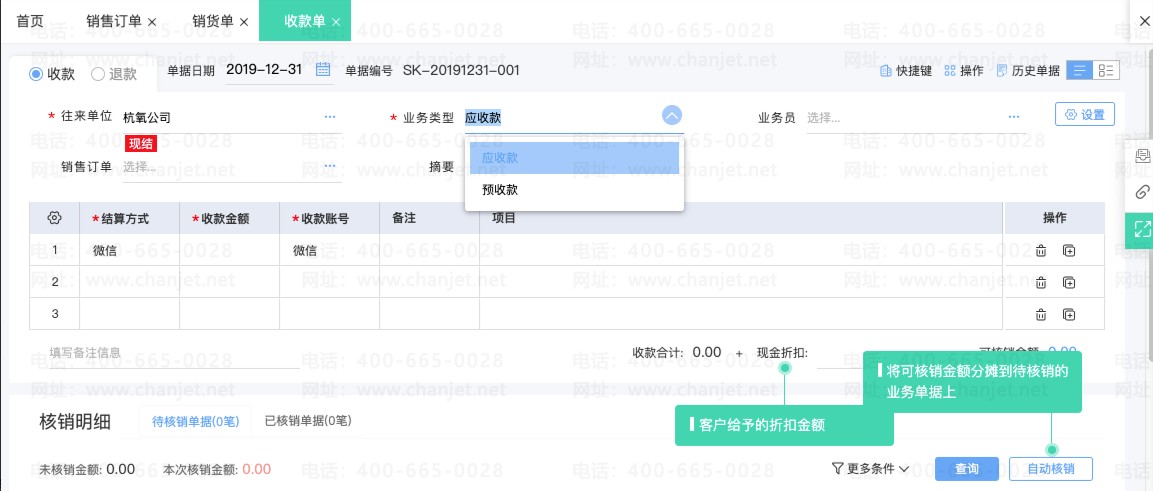Click row 1 收款金额 cell
1153x491 pixels.
pyautogui.click(x=229, y=251)
